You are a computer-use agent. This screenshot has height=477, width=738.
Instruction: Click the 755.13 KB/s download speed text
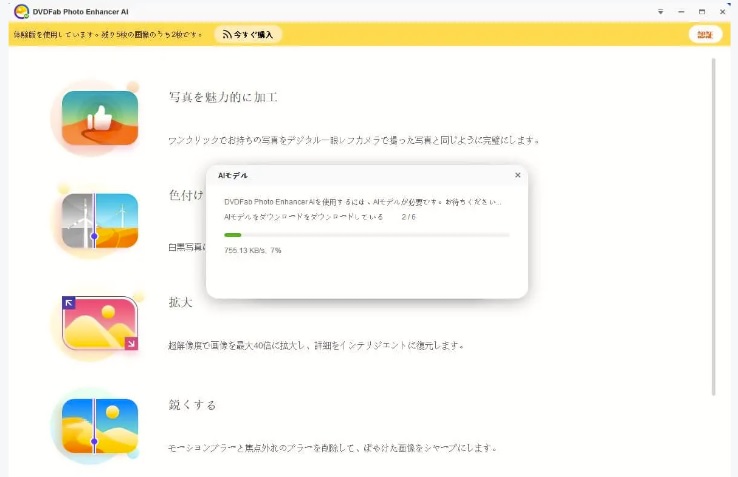click(x=252, y=250)
